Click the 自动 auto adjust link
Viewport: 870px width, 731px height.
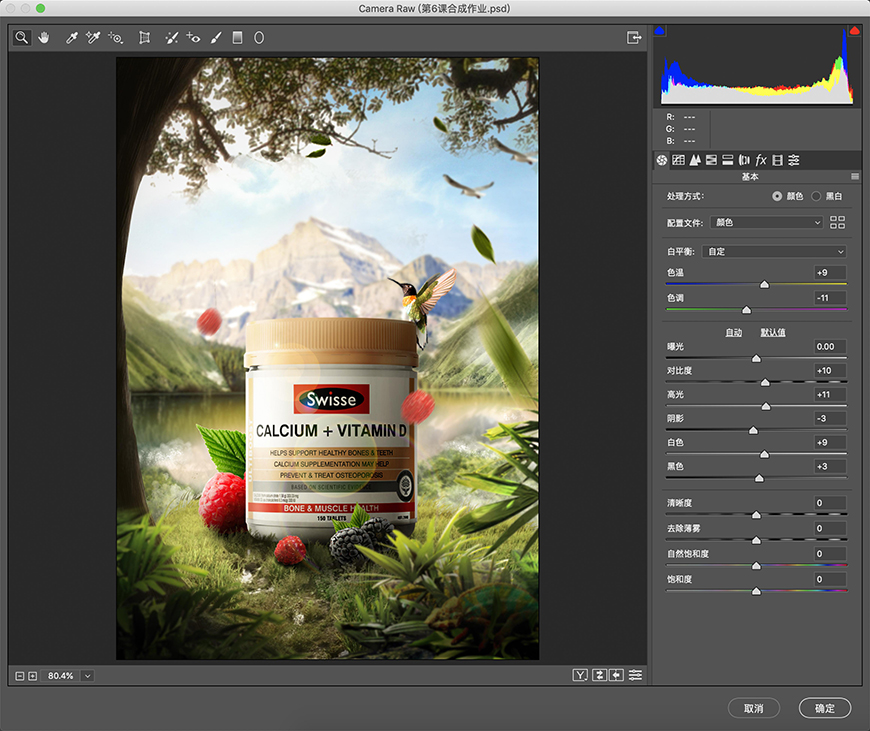tap(734, 332)
